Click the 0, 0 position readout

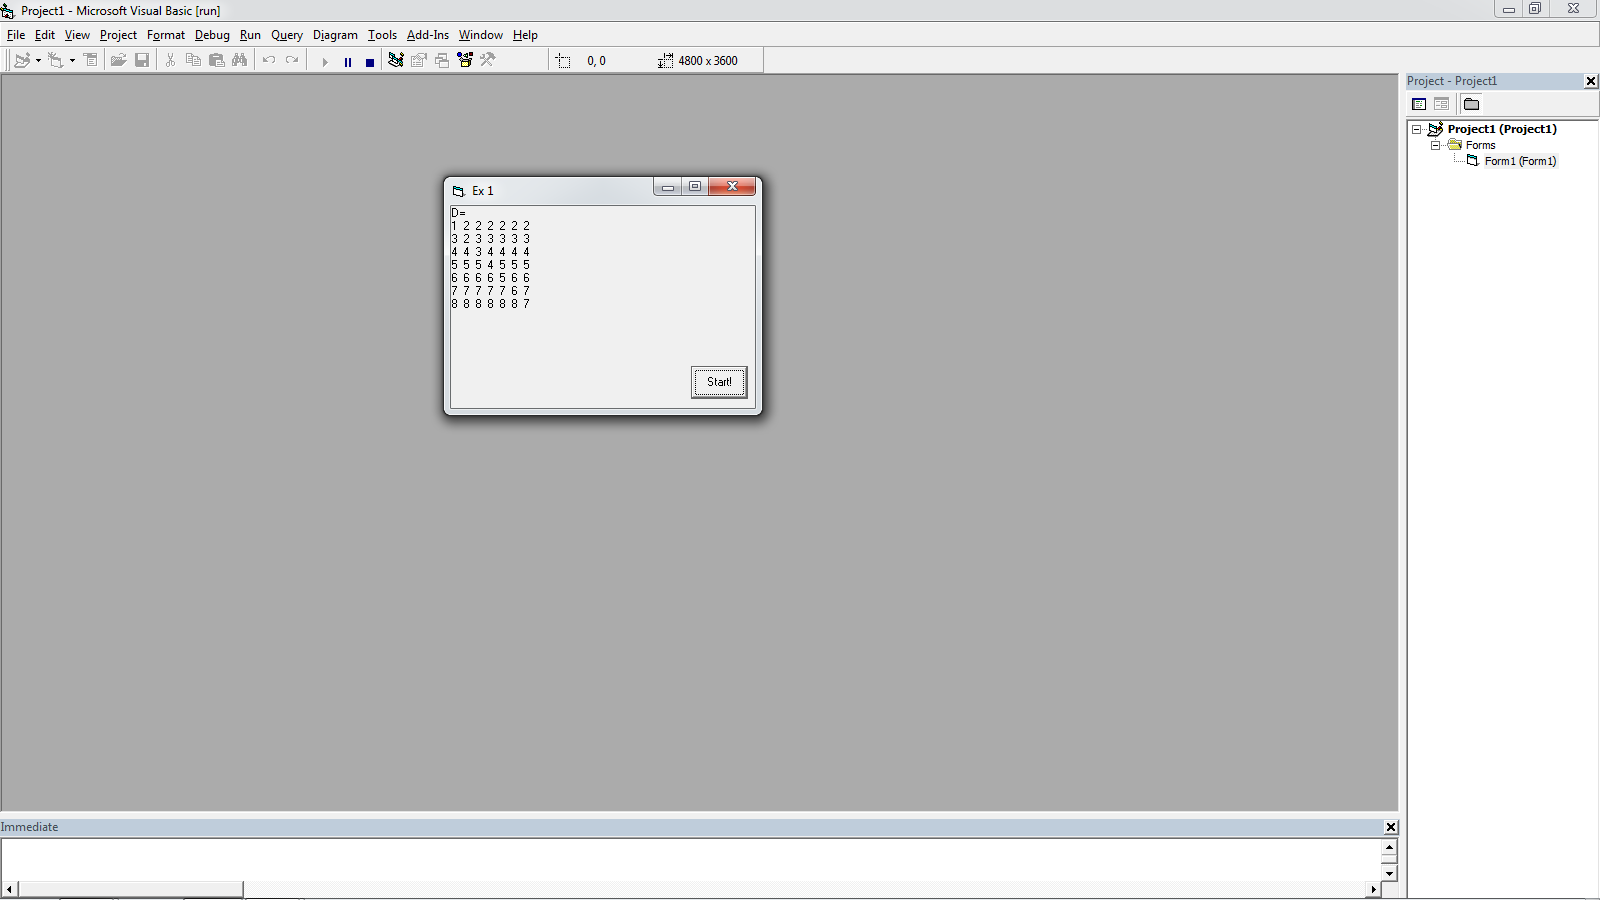tap(596, 61)
